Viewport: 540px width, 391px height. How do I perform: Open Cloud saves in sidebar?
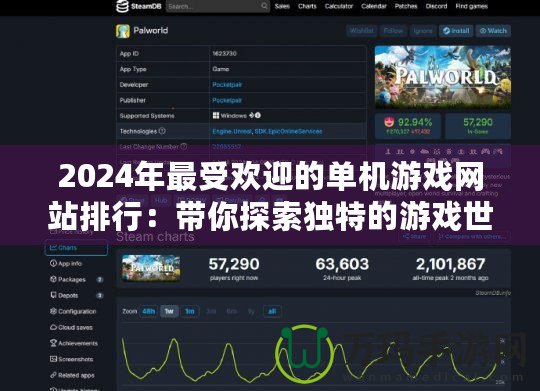71,327
